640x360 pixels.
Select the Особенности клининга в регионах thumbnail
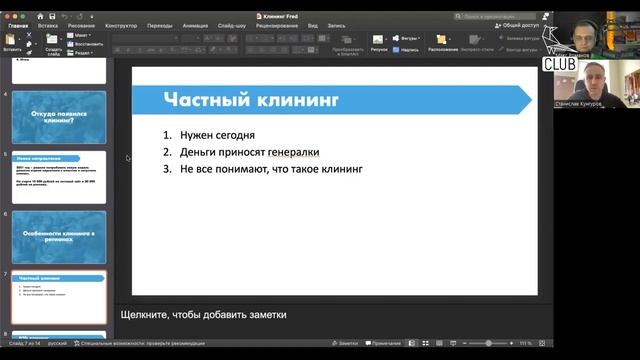[59, 237]
